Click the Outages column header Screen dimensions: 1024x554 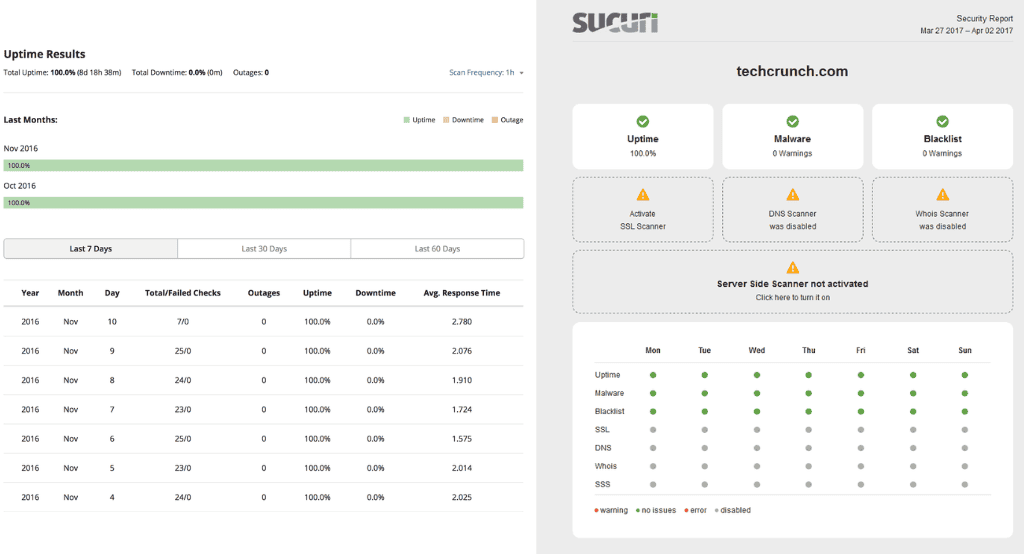(x=264, y=293)
